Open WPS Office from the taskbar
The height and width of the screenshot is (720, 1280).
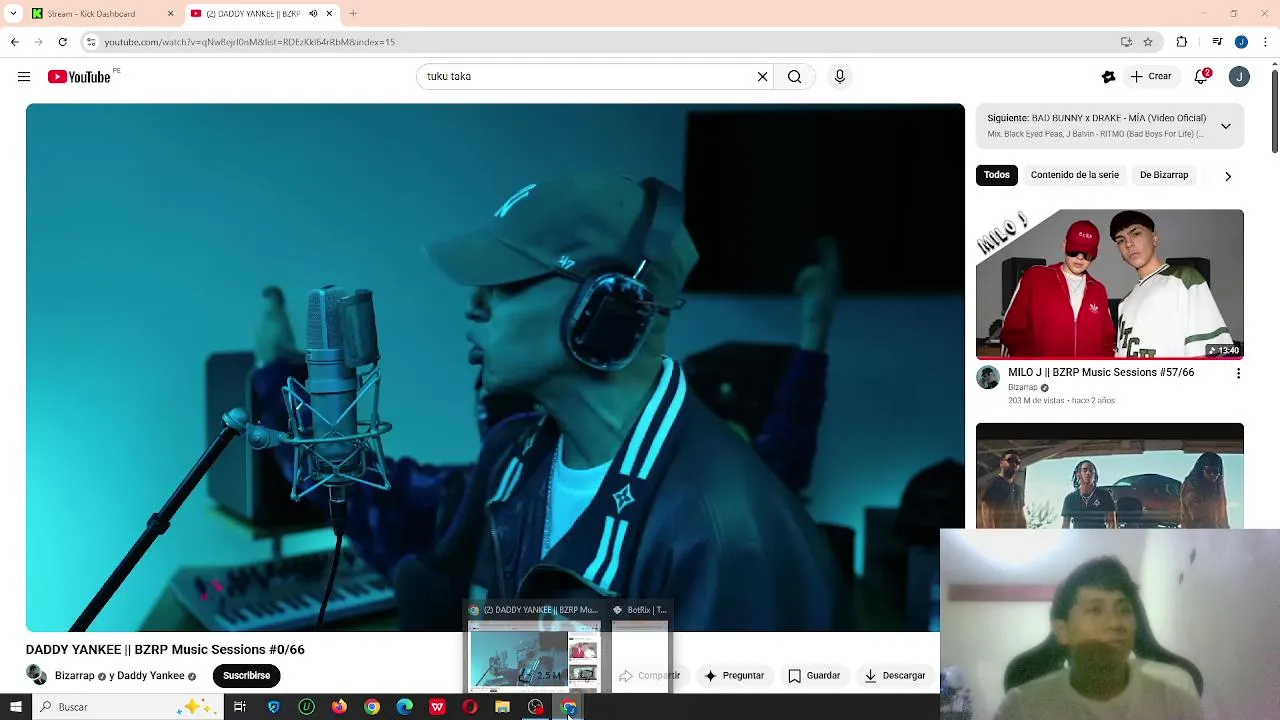(x=437, y=707)
